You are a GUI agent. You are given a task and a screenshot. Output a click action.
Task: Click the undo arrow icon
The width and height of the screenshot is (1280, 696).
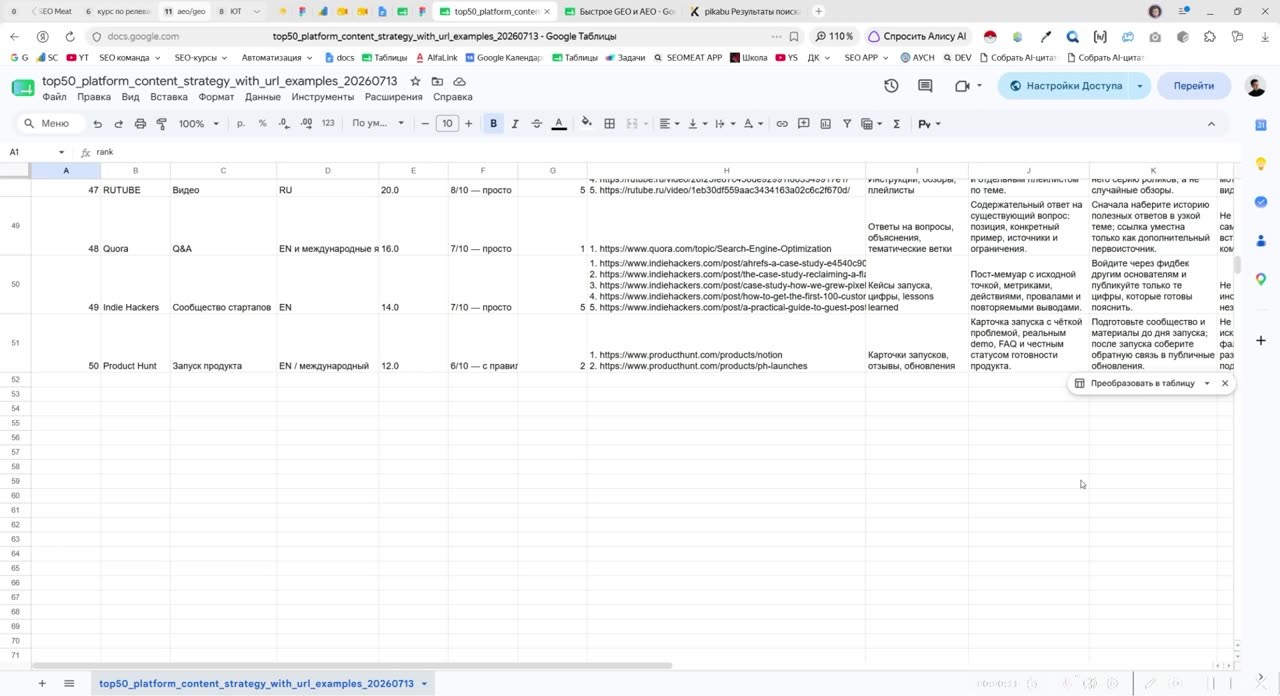(97, 124)
